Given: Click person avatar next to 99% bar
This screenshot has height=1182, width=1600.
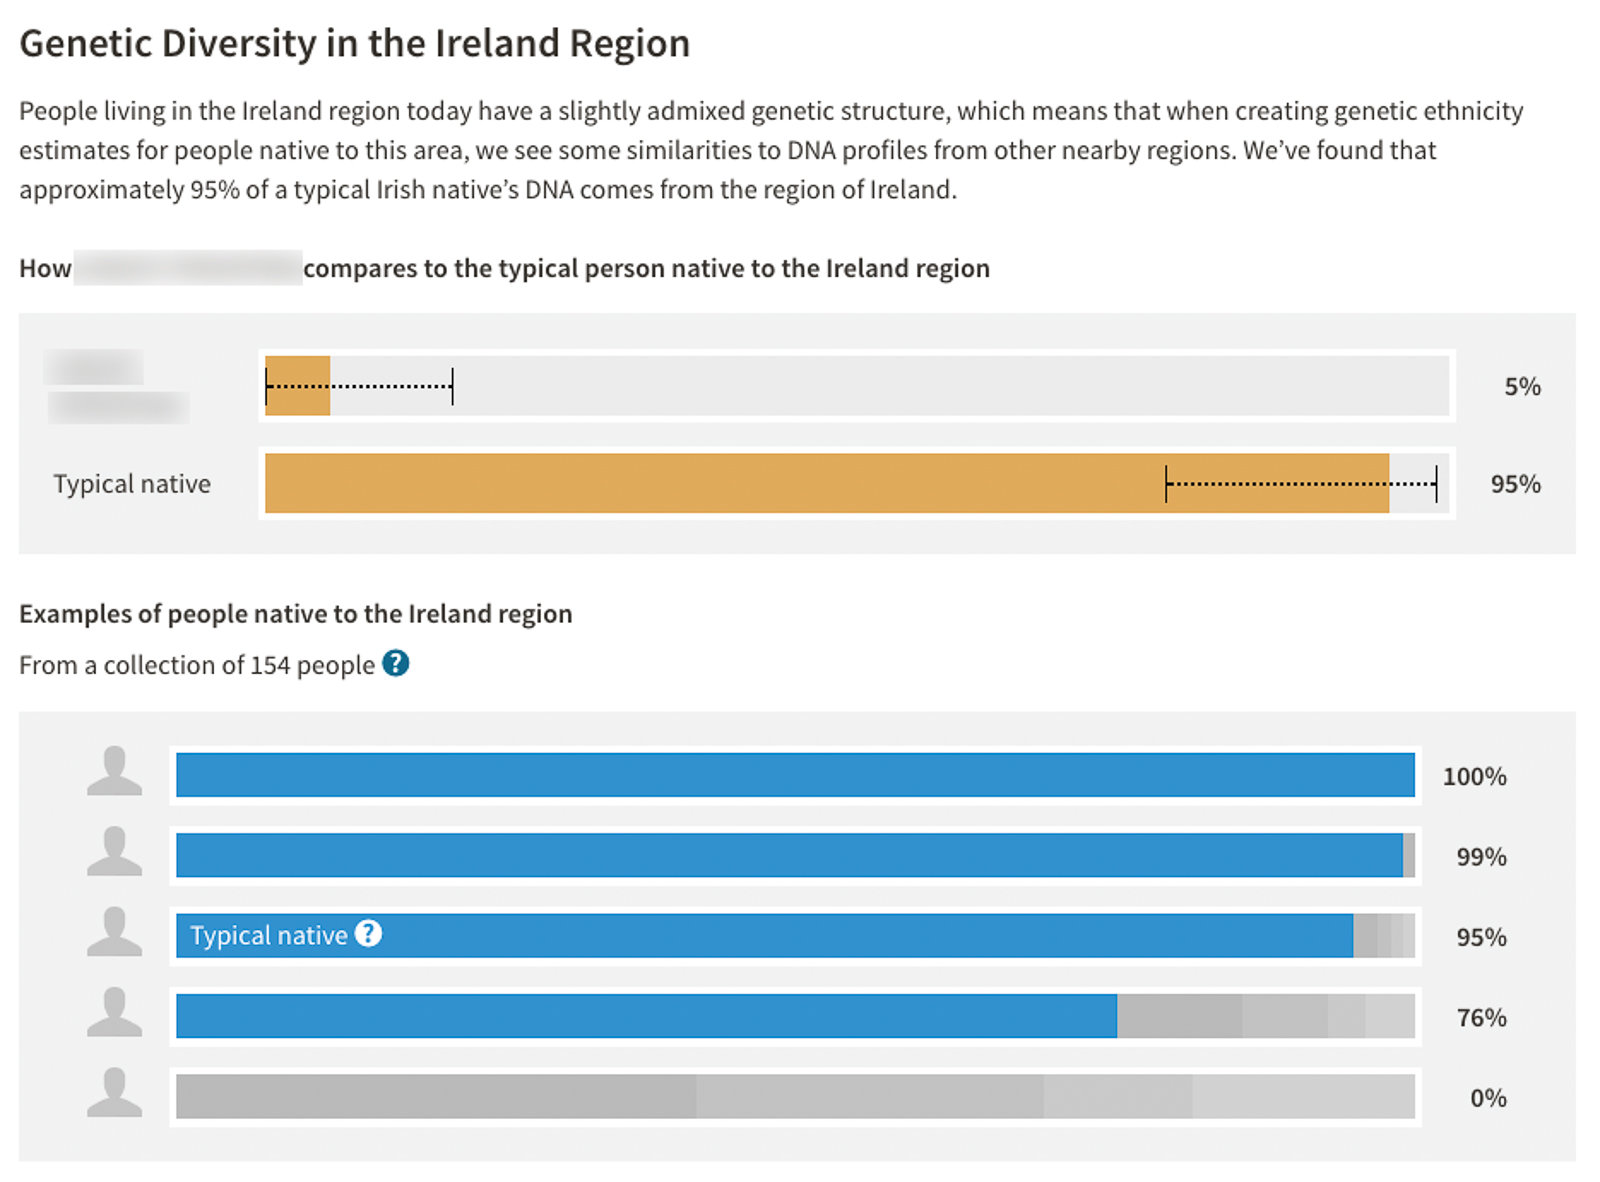Looking at the screenshot, I should [114, 853].
